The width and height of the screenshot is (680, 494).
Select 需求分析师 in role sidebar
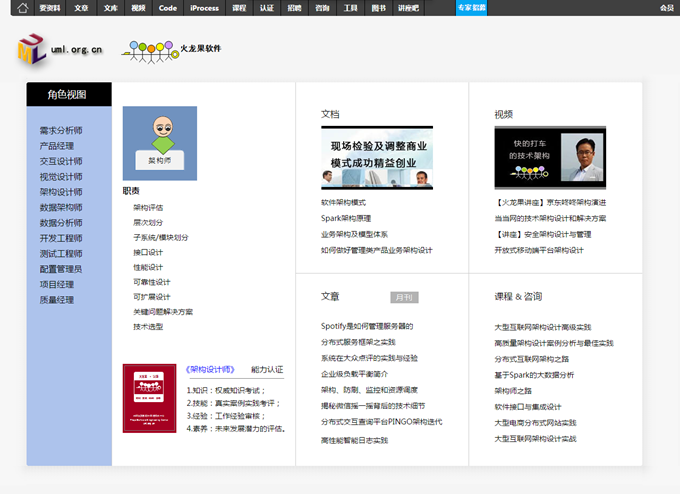[x=61, y=130]
